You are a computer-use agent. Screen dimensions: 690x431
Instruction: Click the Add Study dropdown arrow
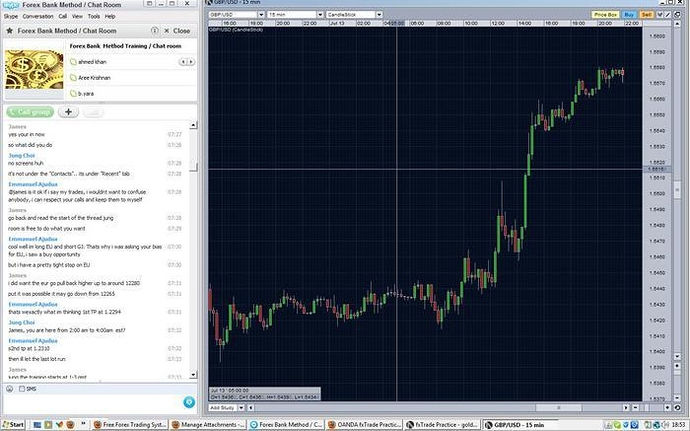(x=241, y=408)
